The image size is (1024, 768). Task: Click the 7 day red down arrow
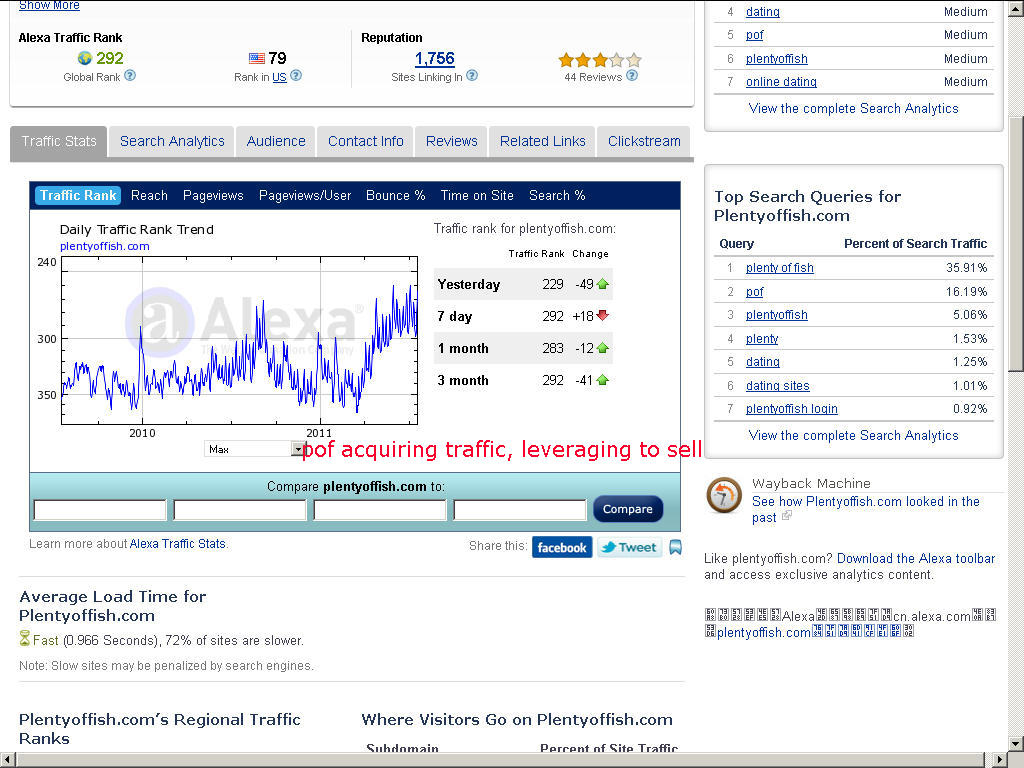(602, 315)
